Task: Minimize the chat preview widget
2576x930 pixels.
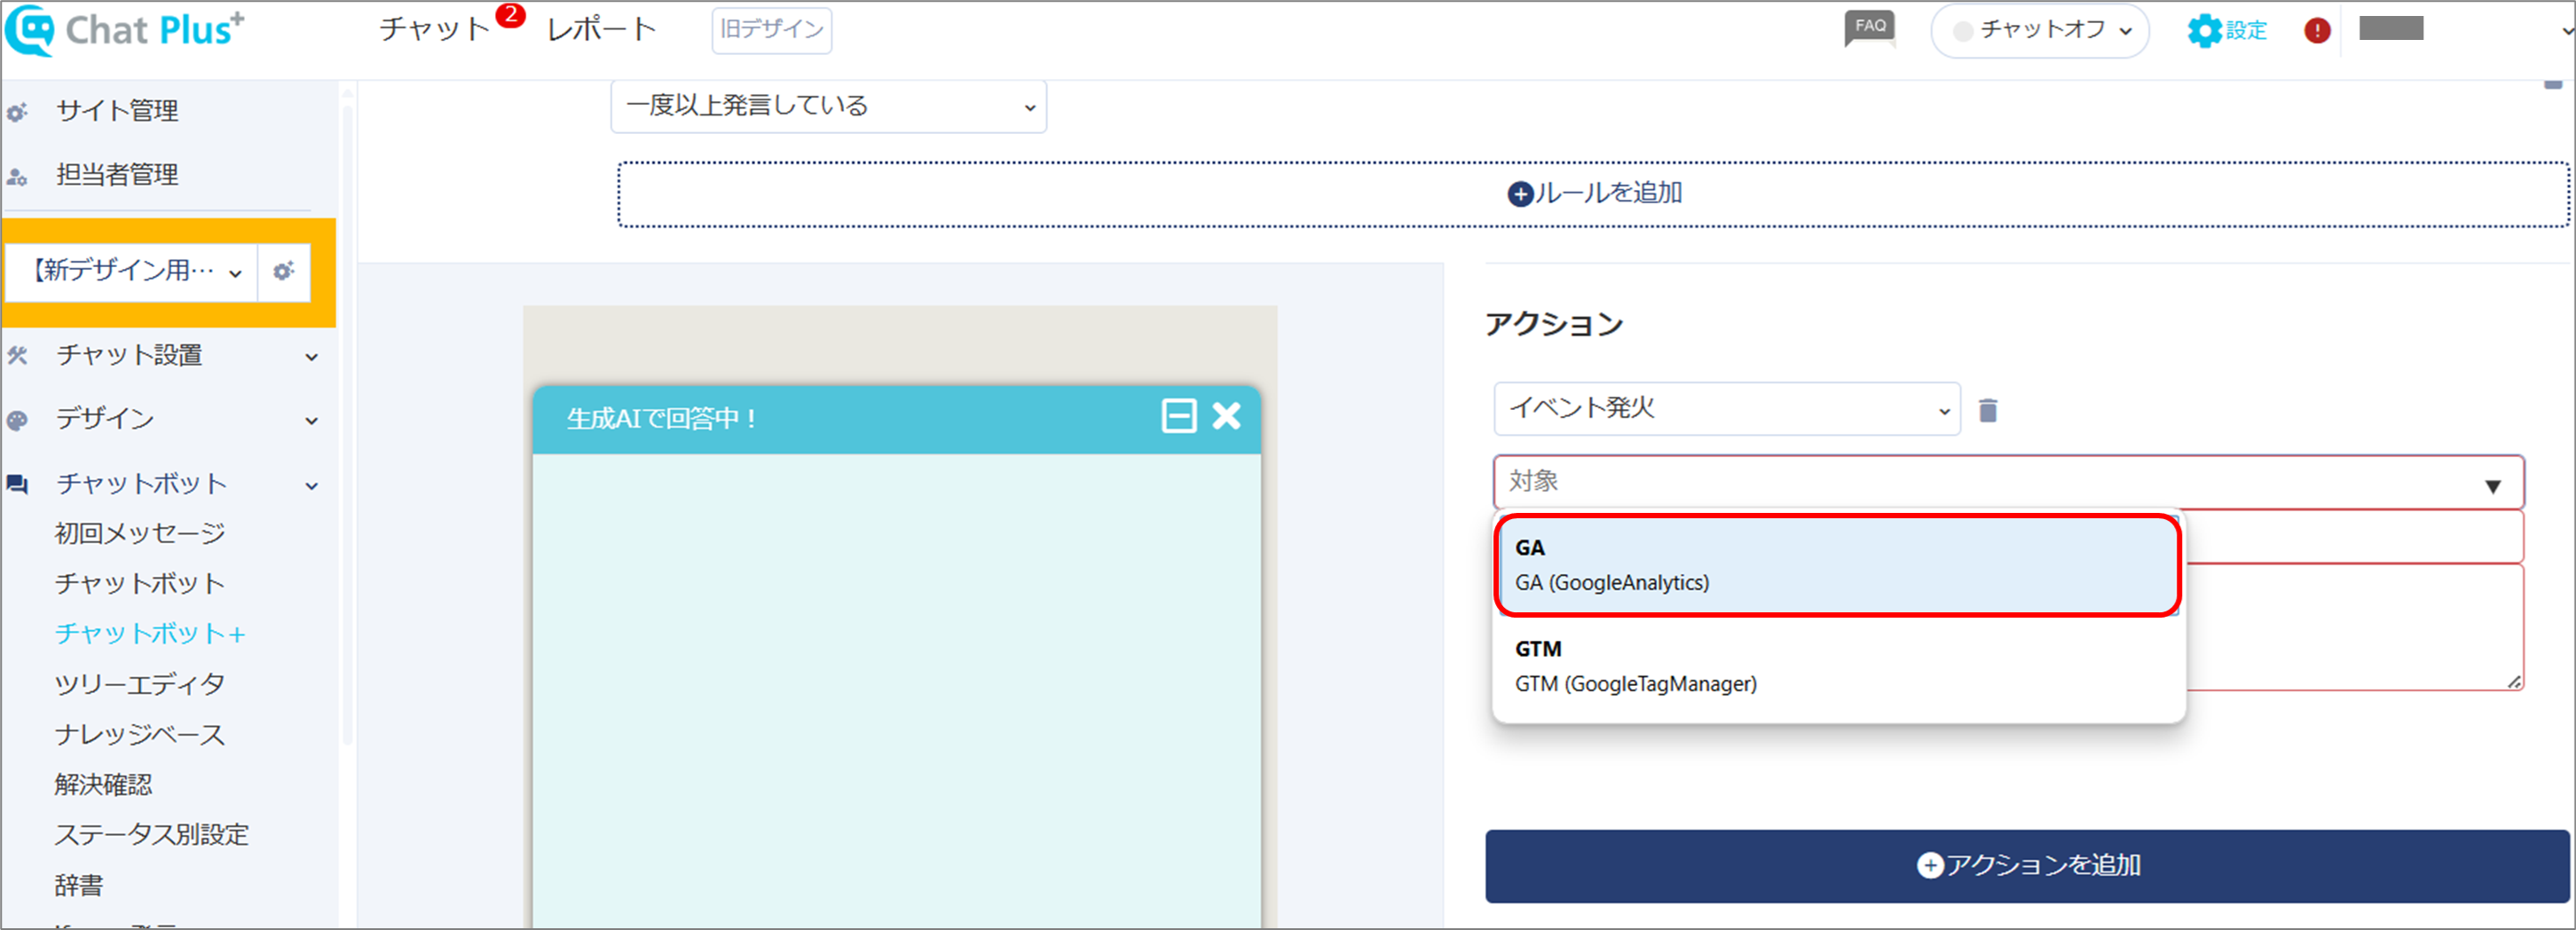Action: tap(1179, 416)
